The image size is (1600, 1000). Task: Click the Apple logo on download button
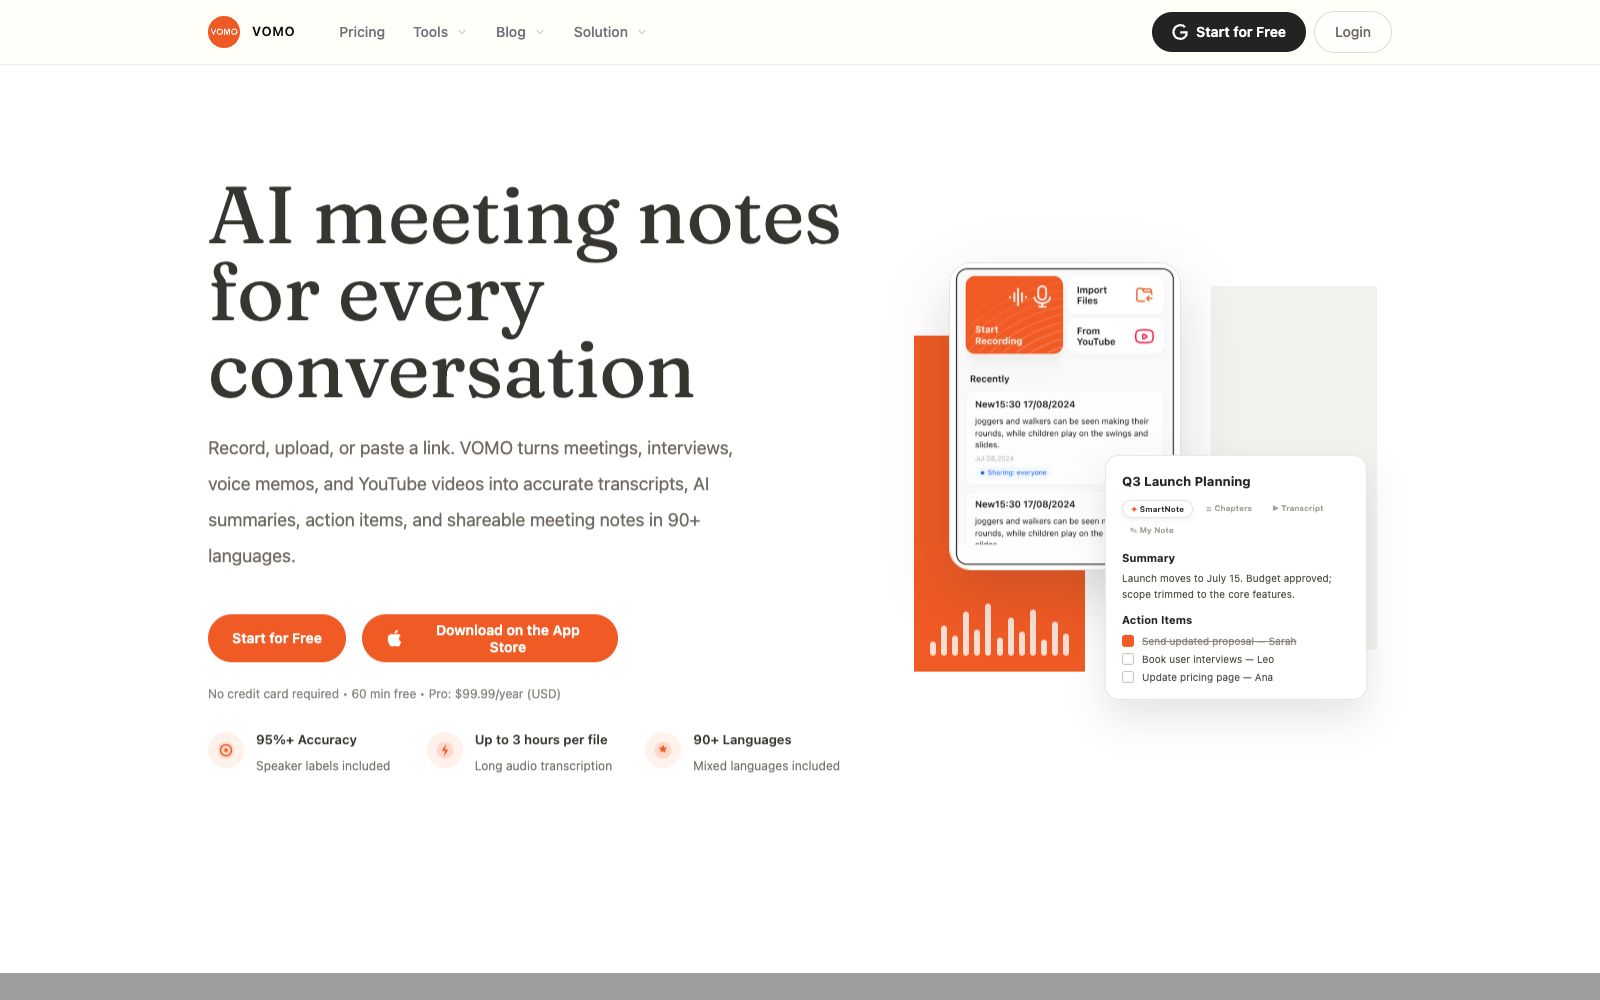[x=395, y=638]
